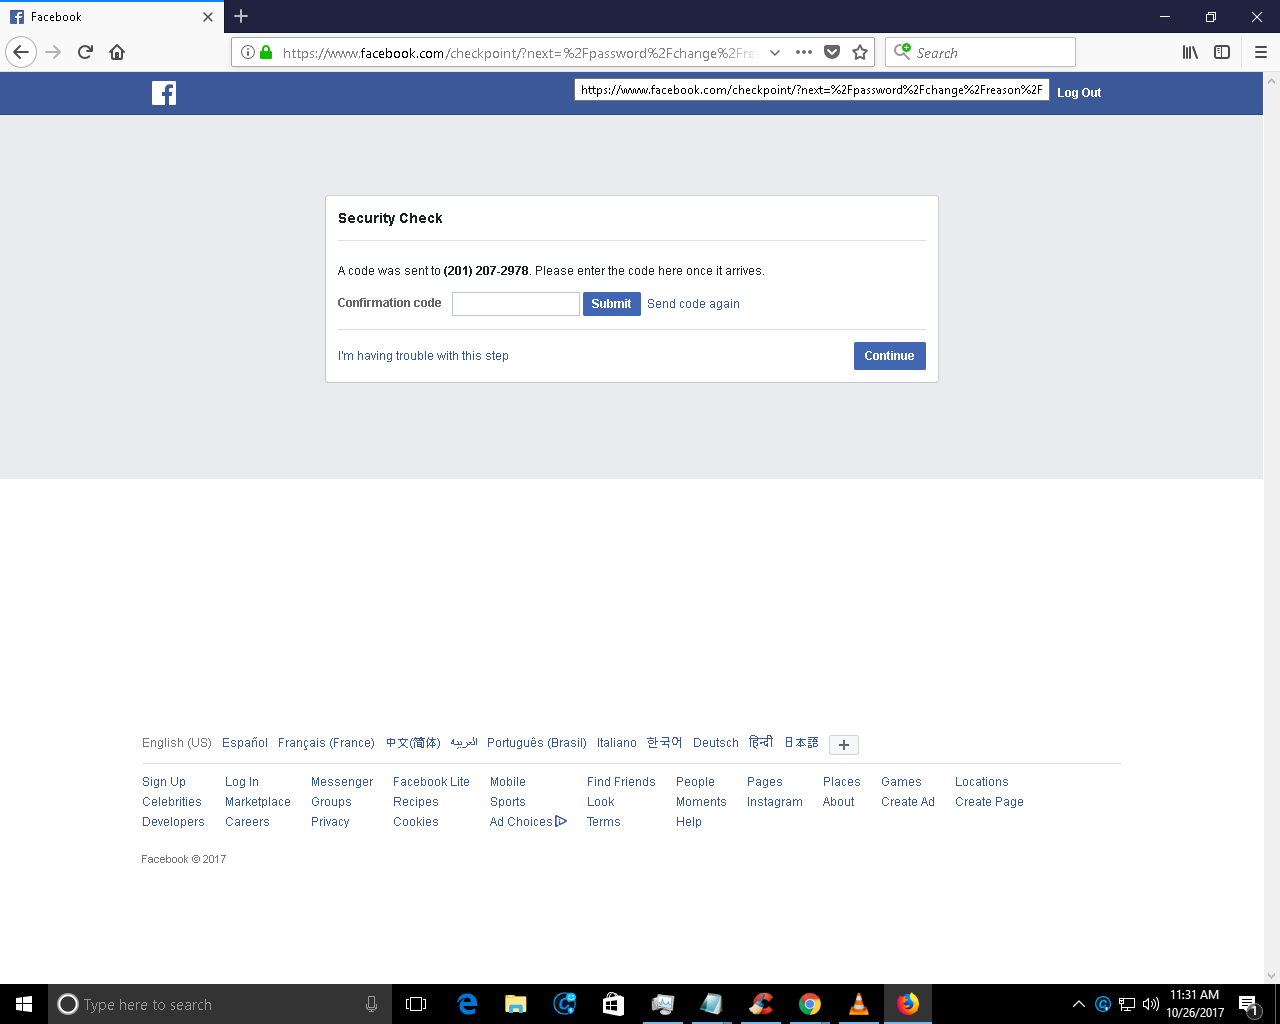This screenshot has height=1024, width=1280.
Task: Click the Continue button
Action: tap(889, 356)
